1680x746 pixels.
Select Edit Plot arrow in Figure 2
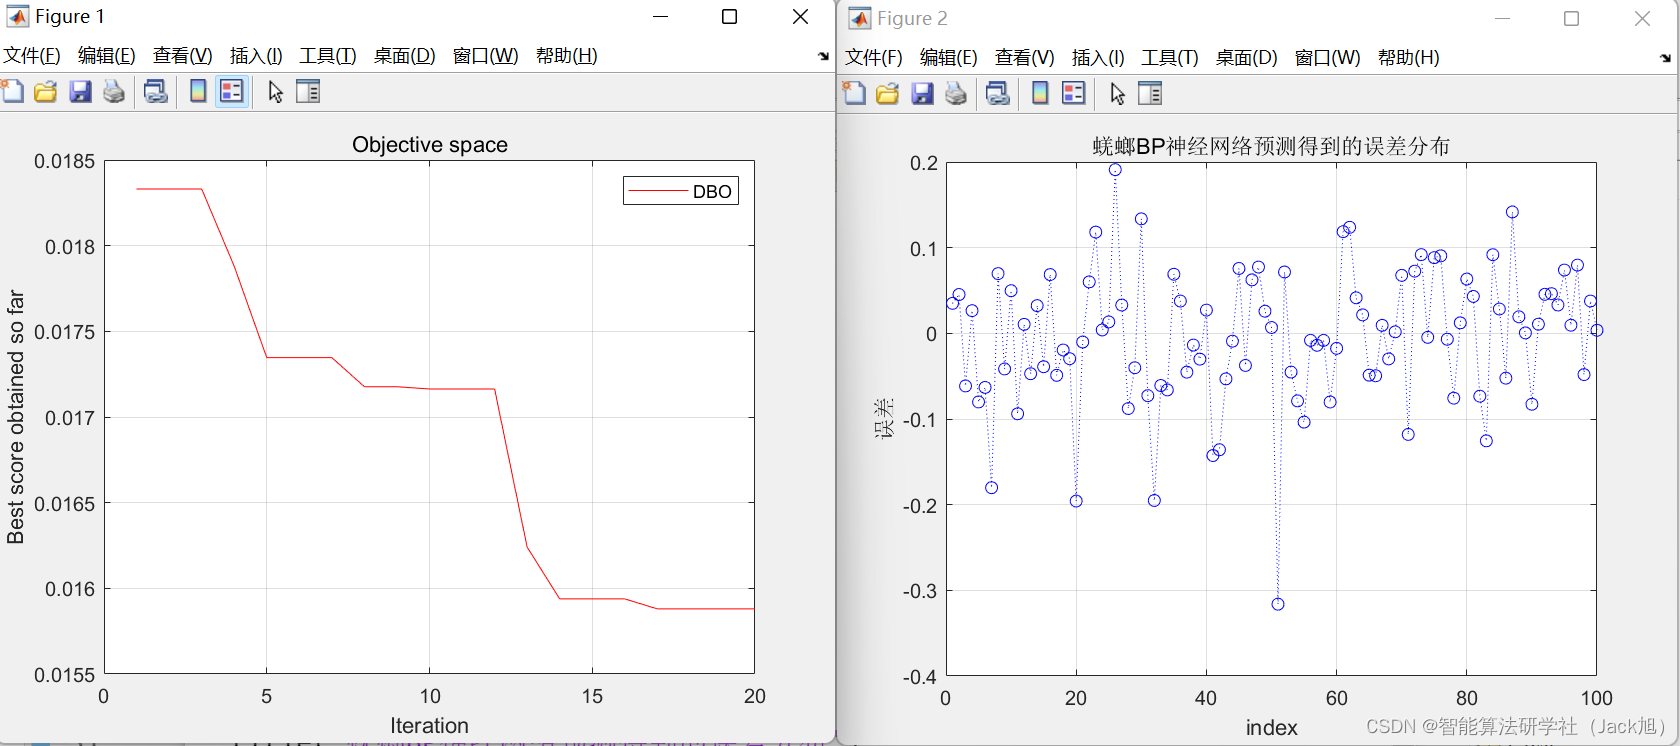1117,94
